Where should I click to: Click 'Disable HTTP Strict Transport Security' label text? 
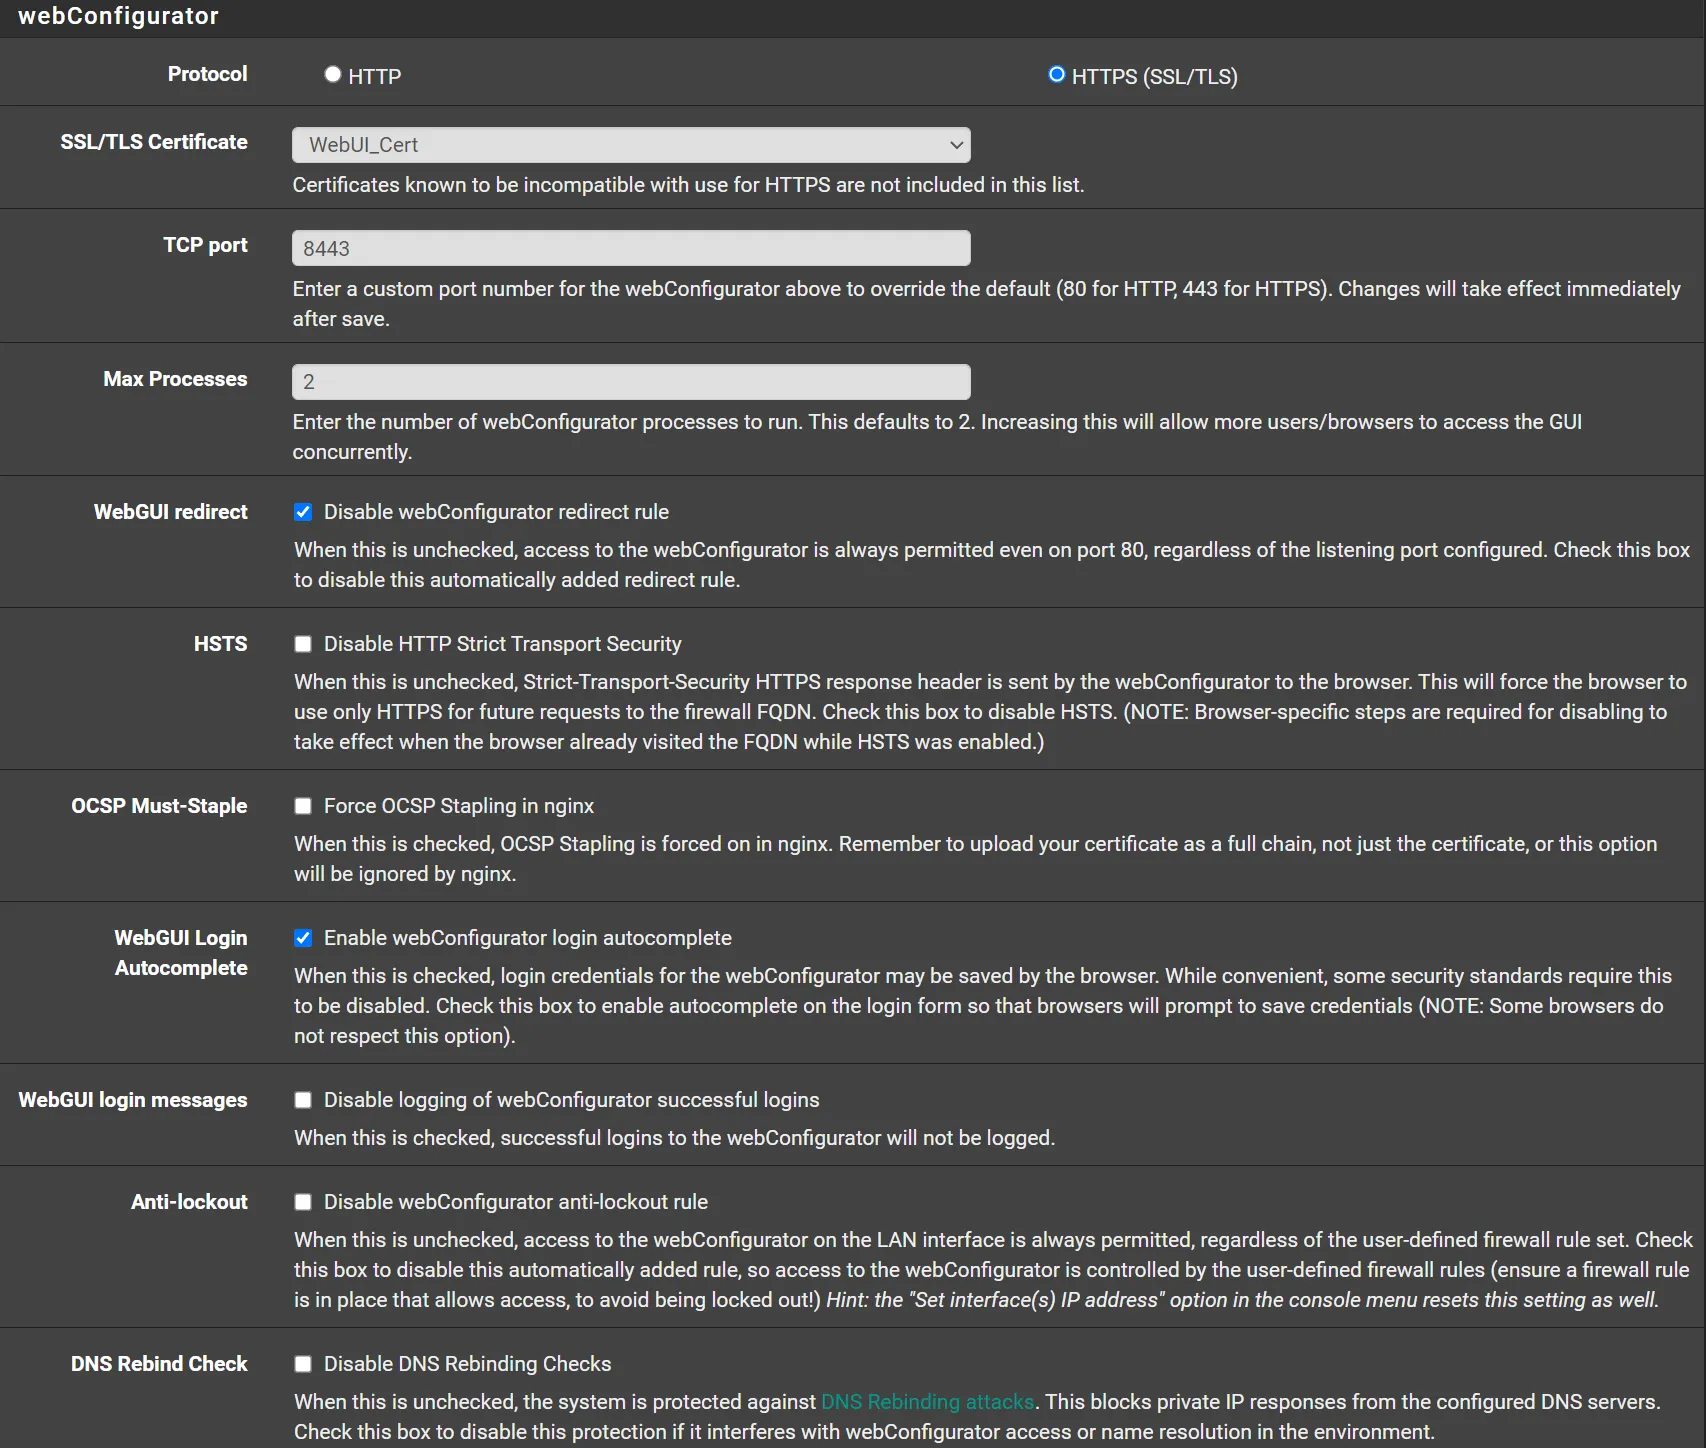502,644
